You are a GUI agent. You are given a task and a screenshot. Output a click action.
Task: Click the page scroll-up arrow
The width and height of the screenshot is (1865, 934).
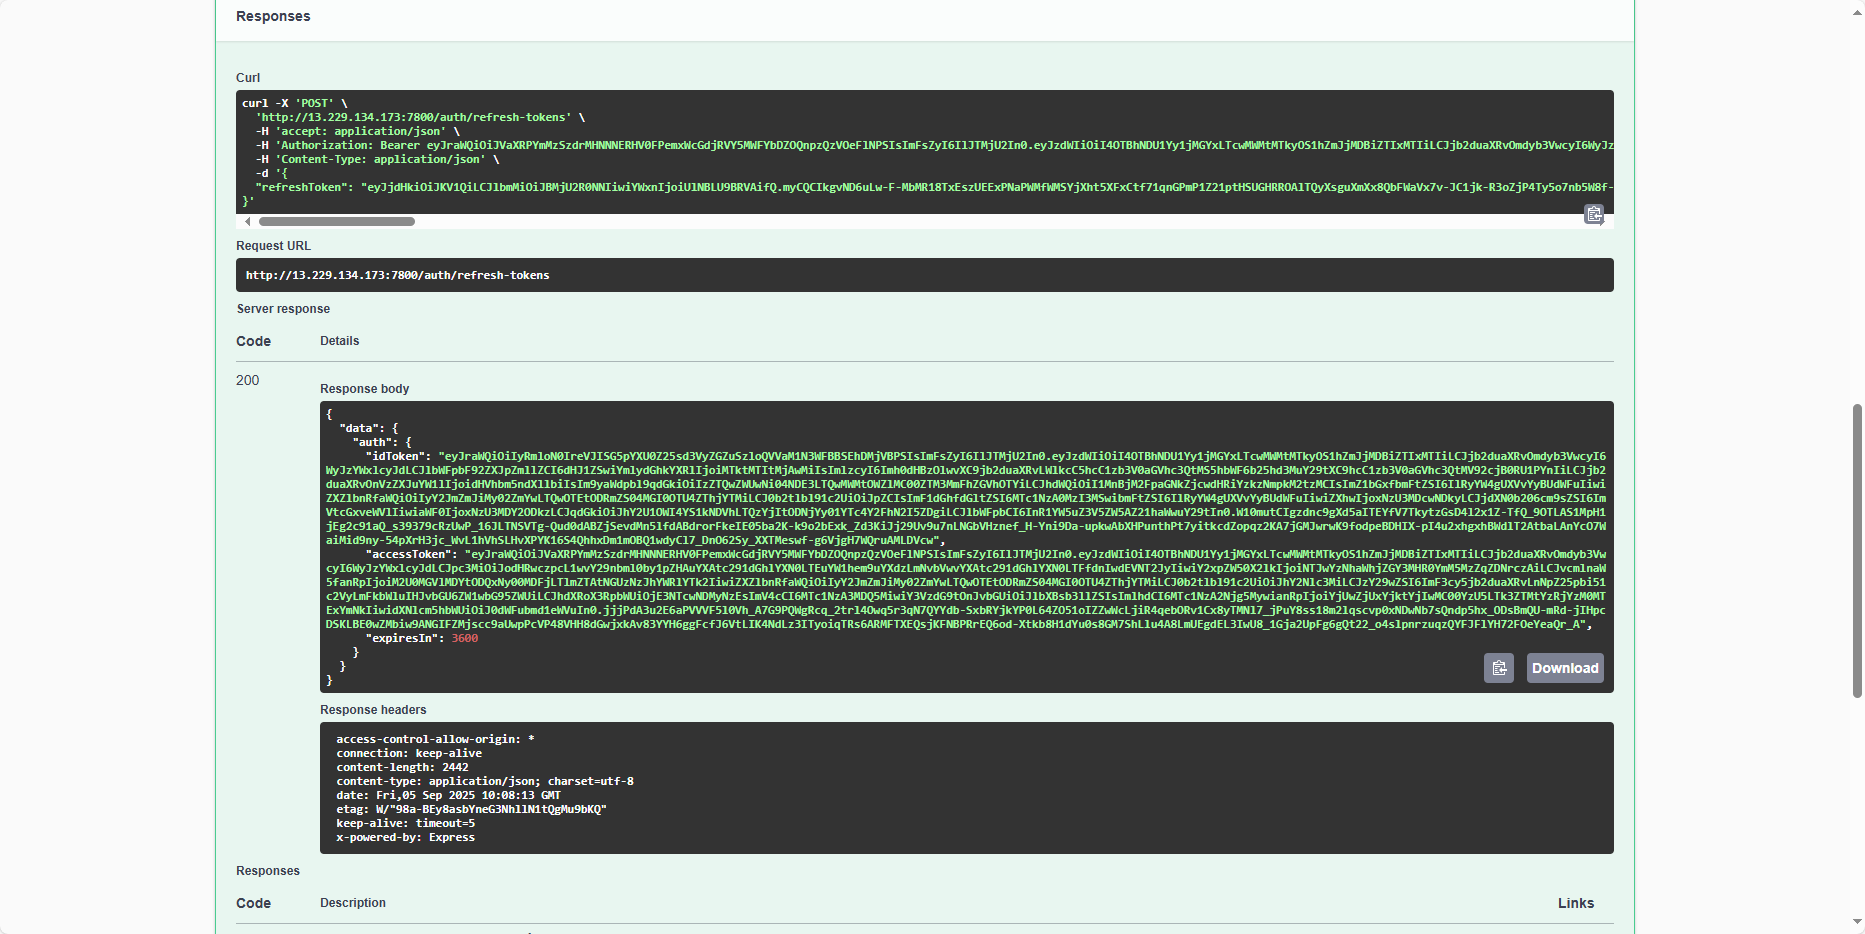point(1857,8)
